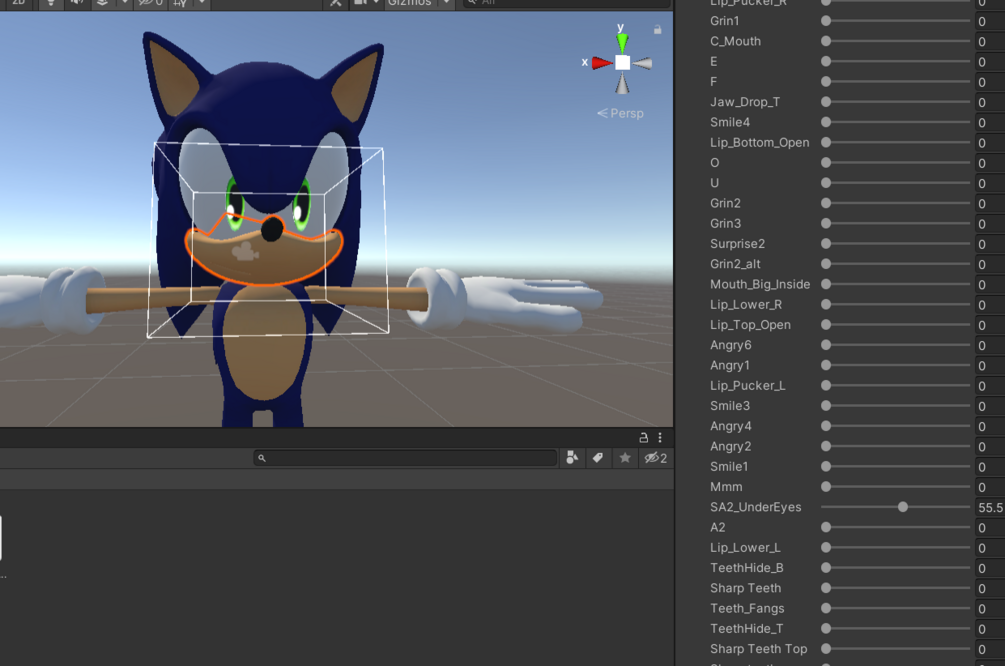
Task: Click the component tools wrench icon
Action: (335, 3)
